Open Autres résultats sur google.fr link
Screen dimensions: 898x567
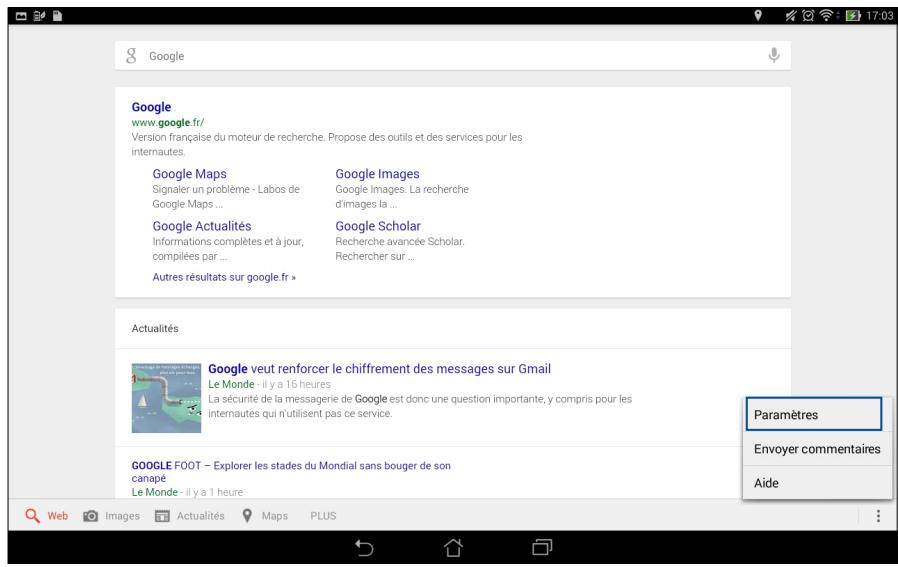pyautogui.click(x=224, y=277)
